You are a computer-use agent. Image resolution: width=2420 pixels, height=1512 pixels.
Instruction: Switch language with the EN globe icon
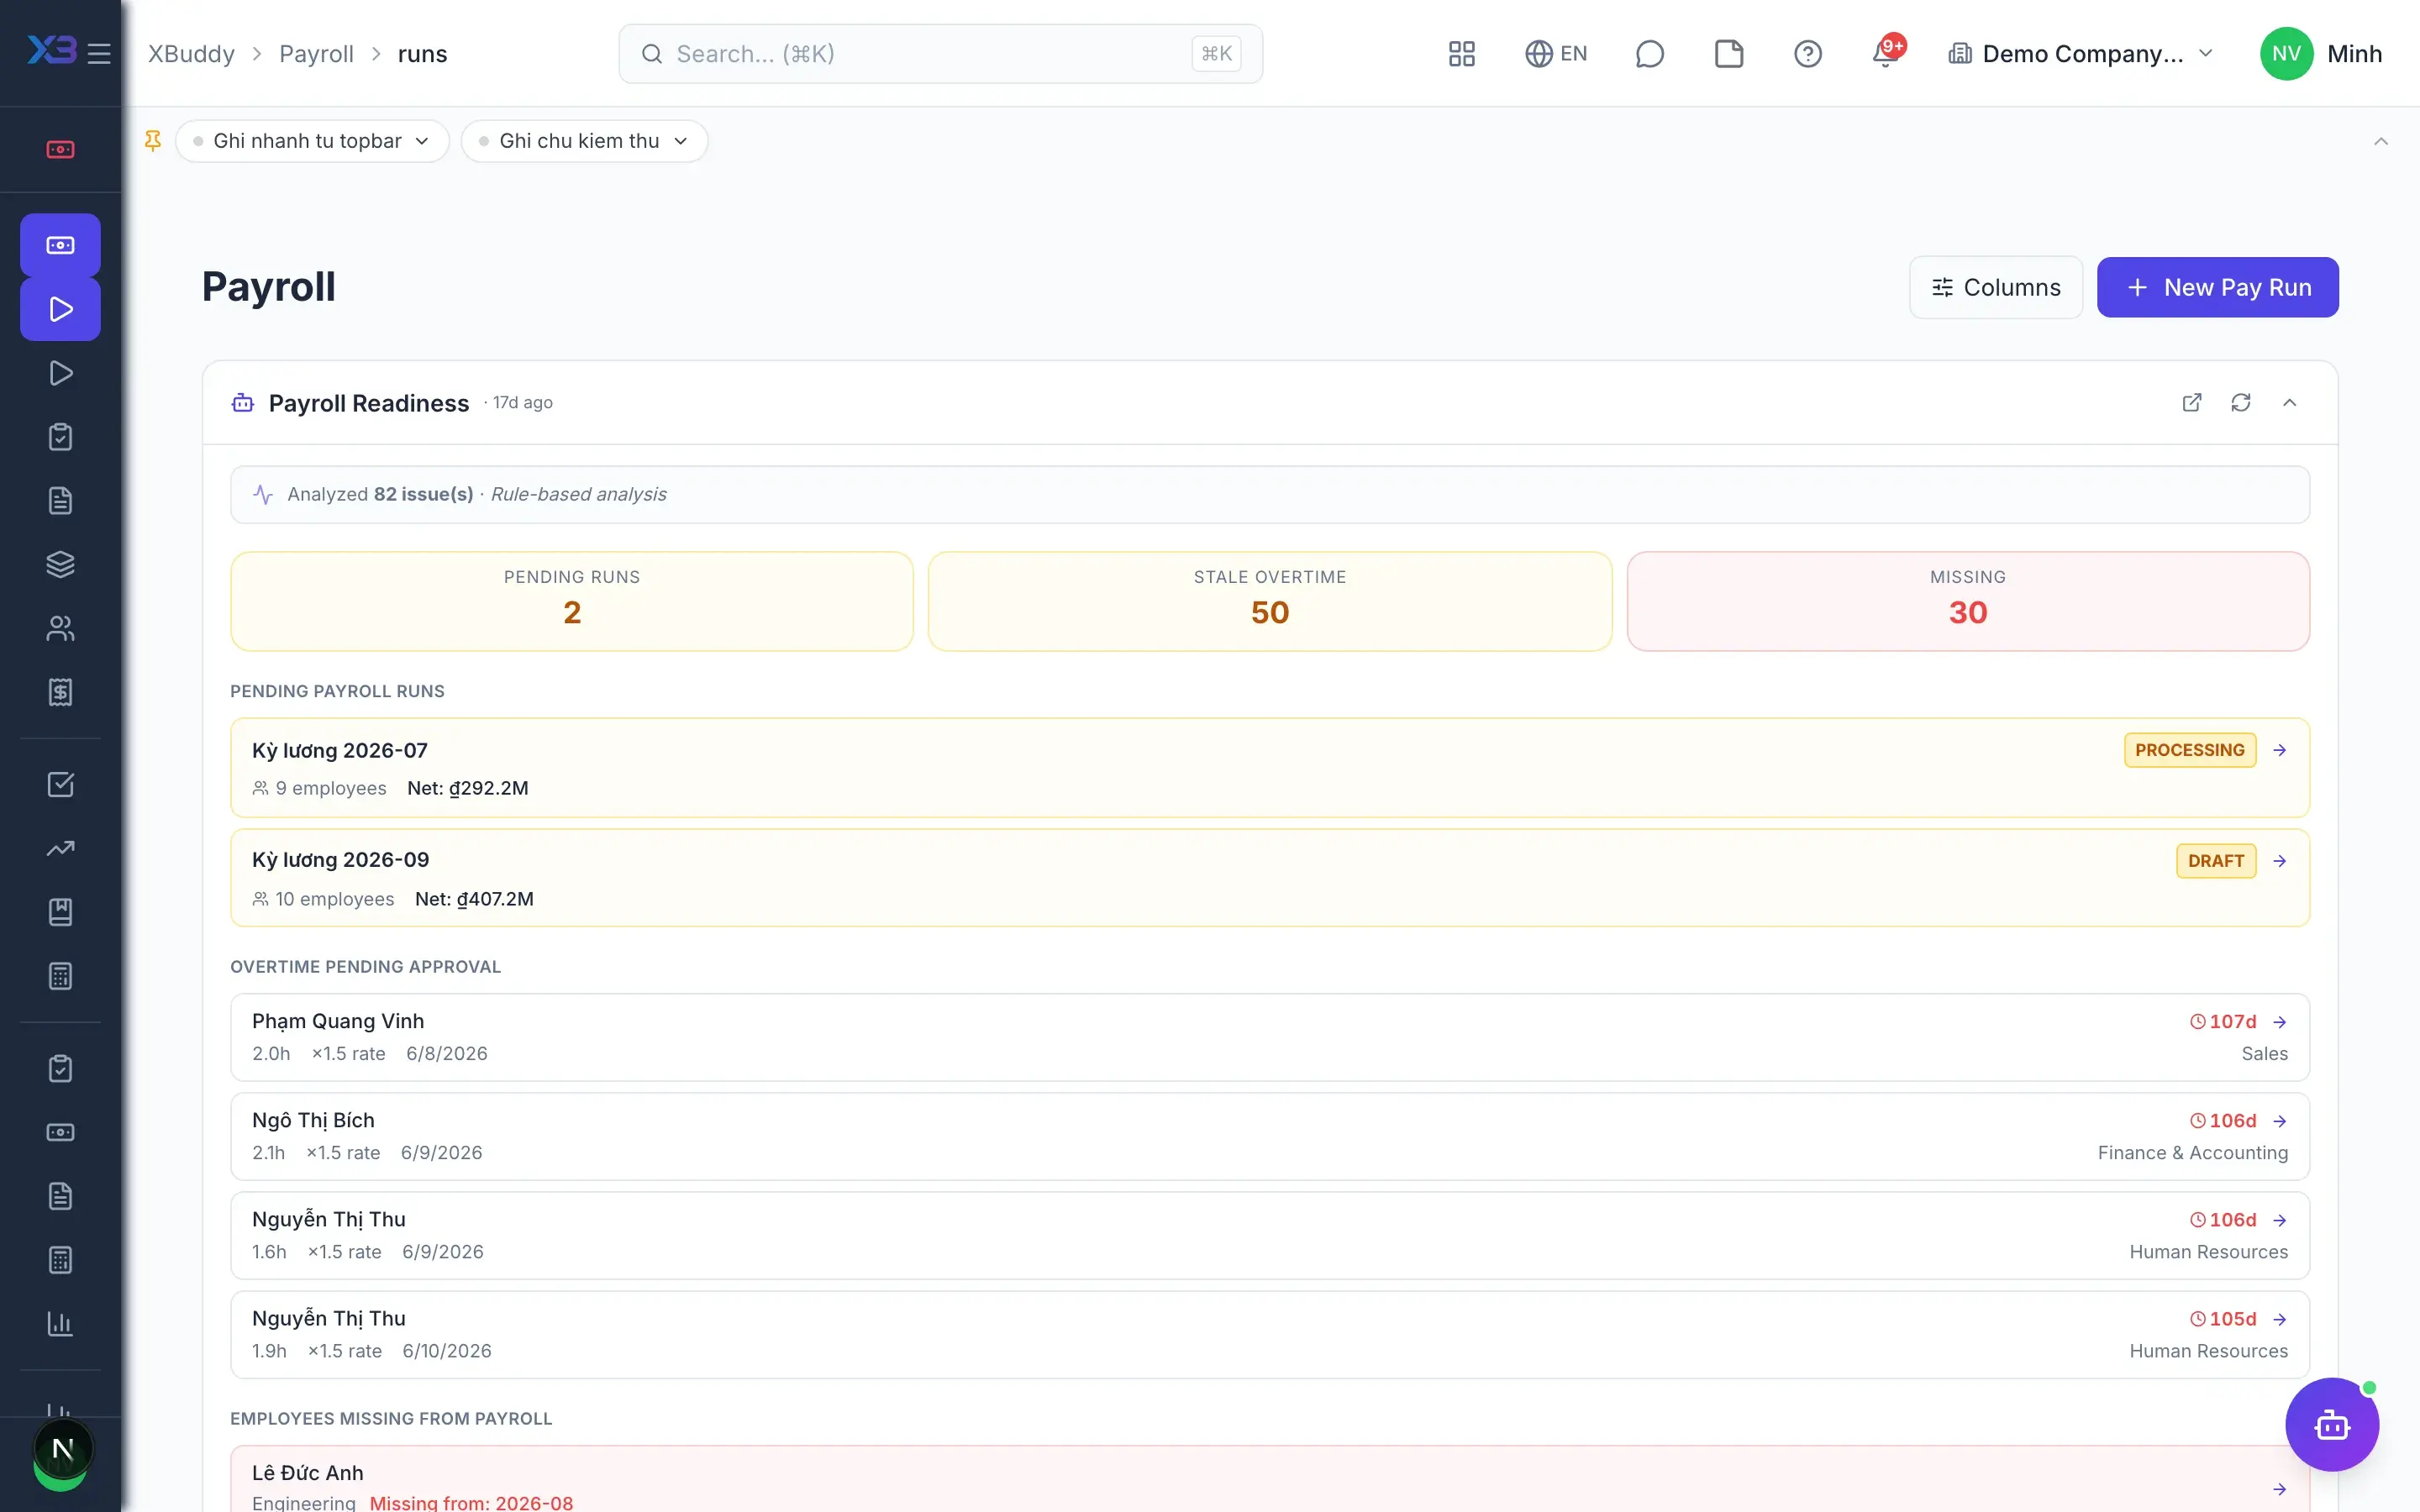tap(1556, 54)
